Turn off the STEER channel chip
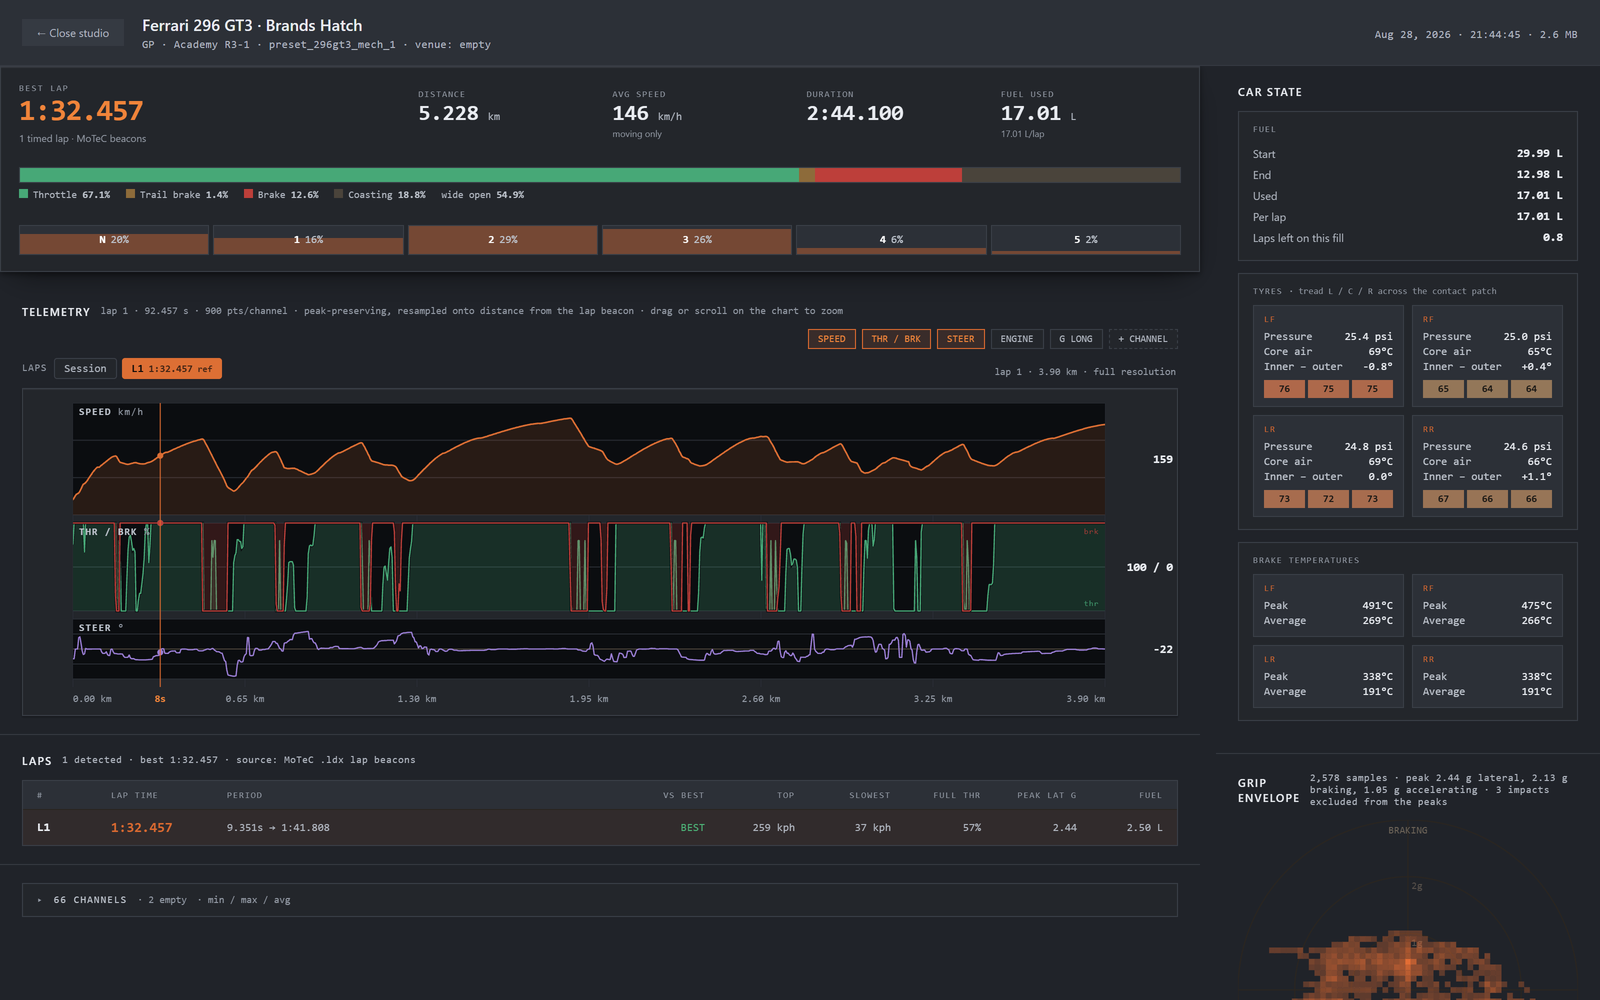The height and width of the screenshot is (1000, 1600). click(x=960, y=339)
